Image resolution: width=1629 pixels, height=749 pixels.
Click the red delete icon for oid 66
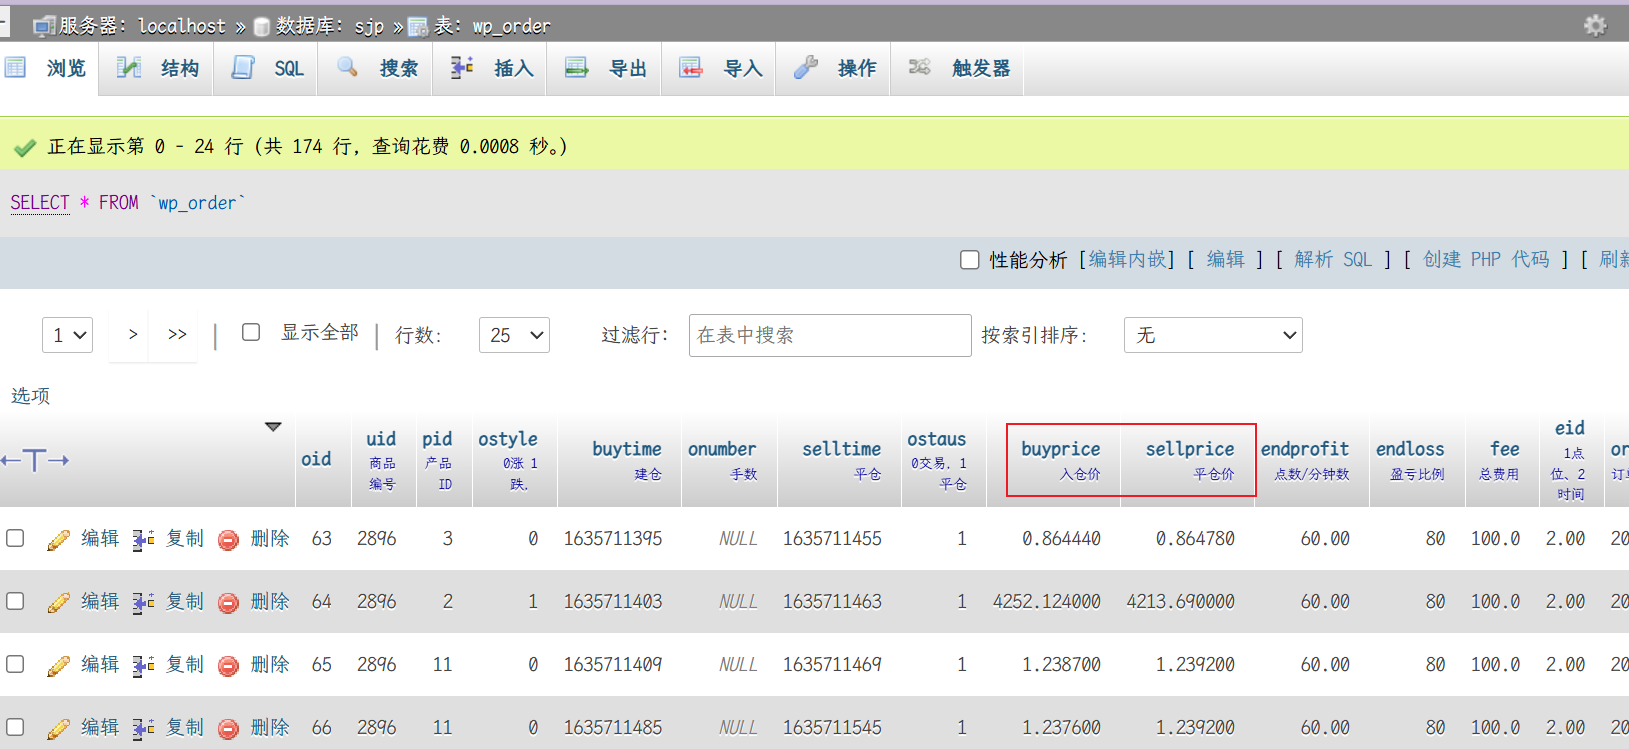tap(228, 729)
